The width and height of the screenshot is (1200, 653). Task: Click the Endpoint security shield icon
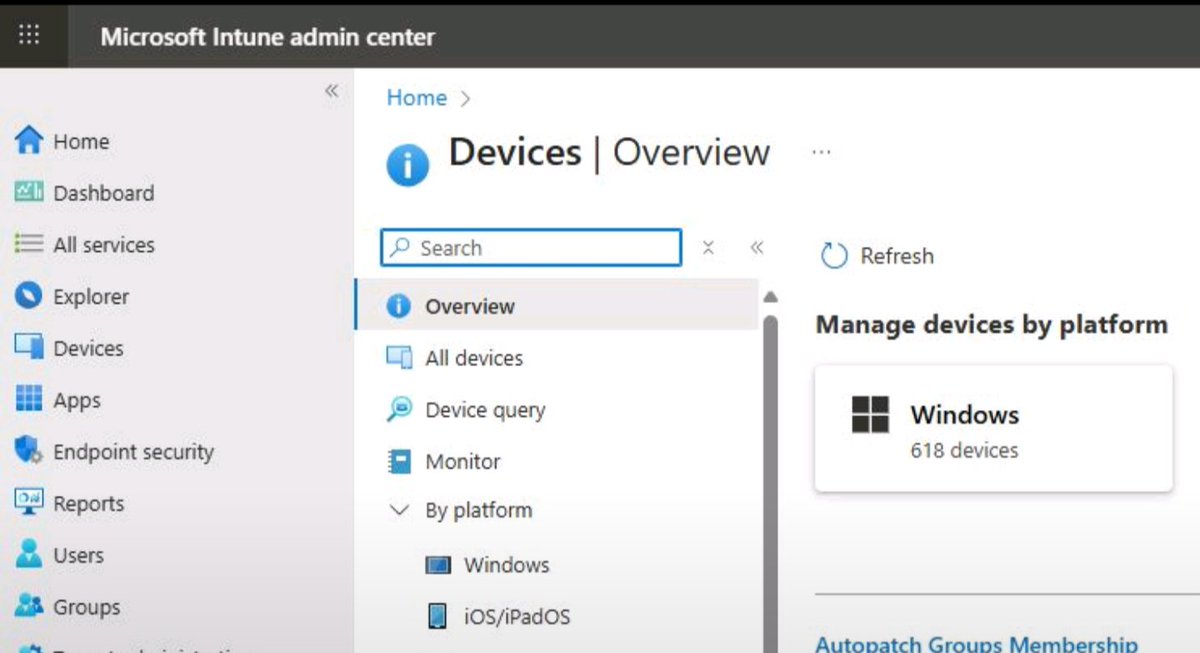click(x=30, y=451)
